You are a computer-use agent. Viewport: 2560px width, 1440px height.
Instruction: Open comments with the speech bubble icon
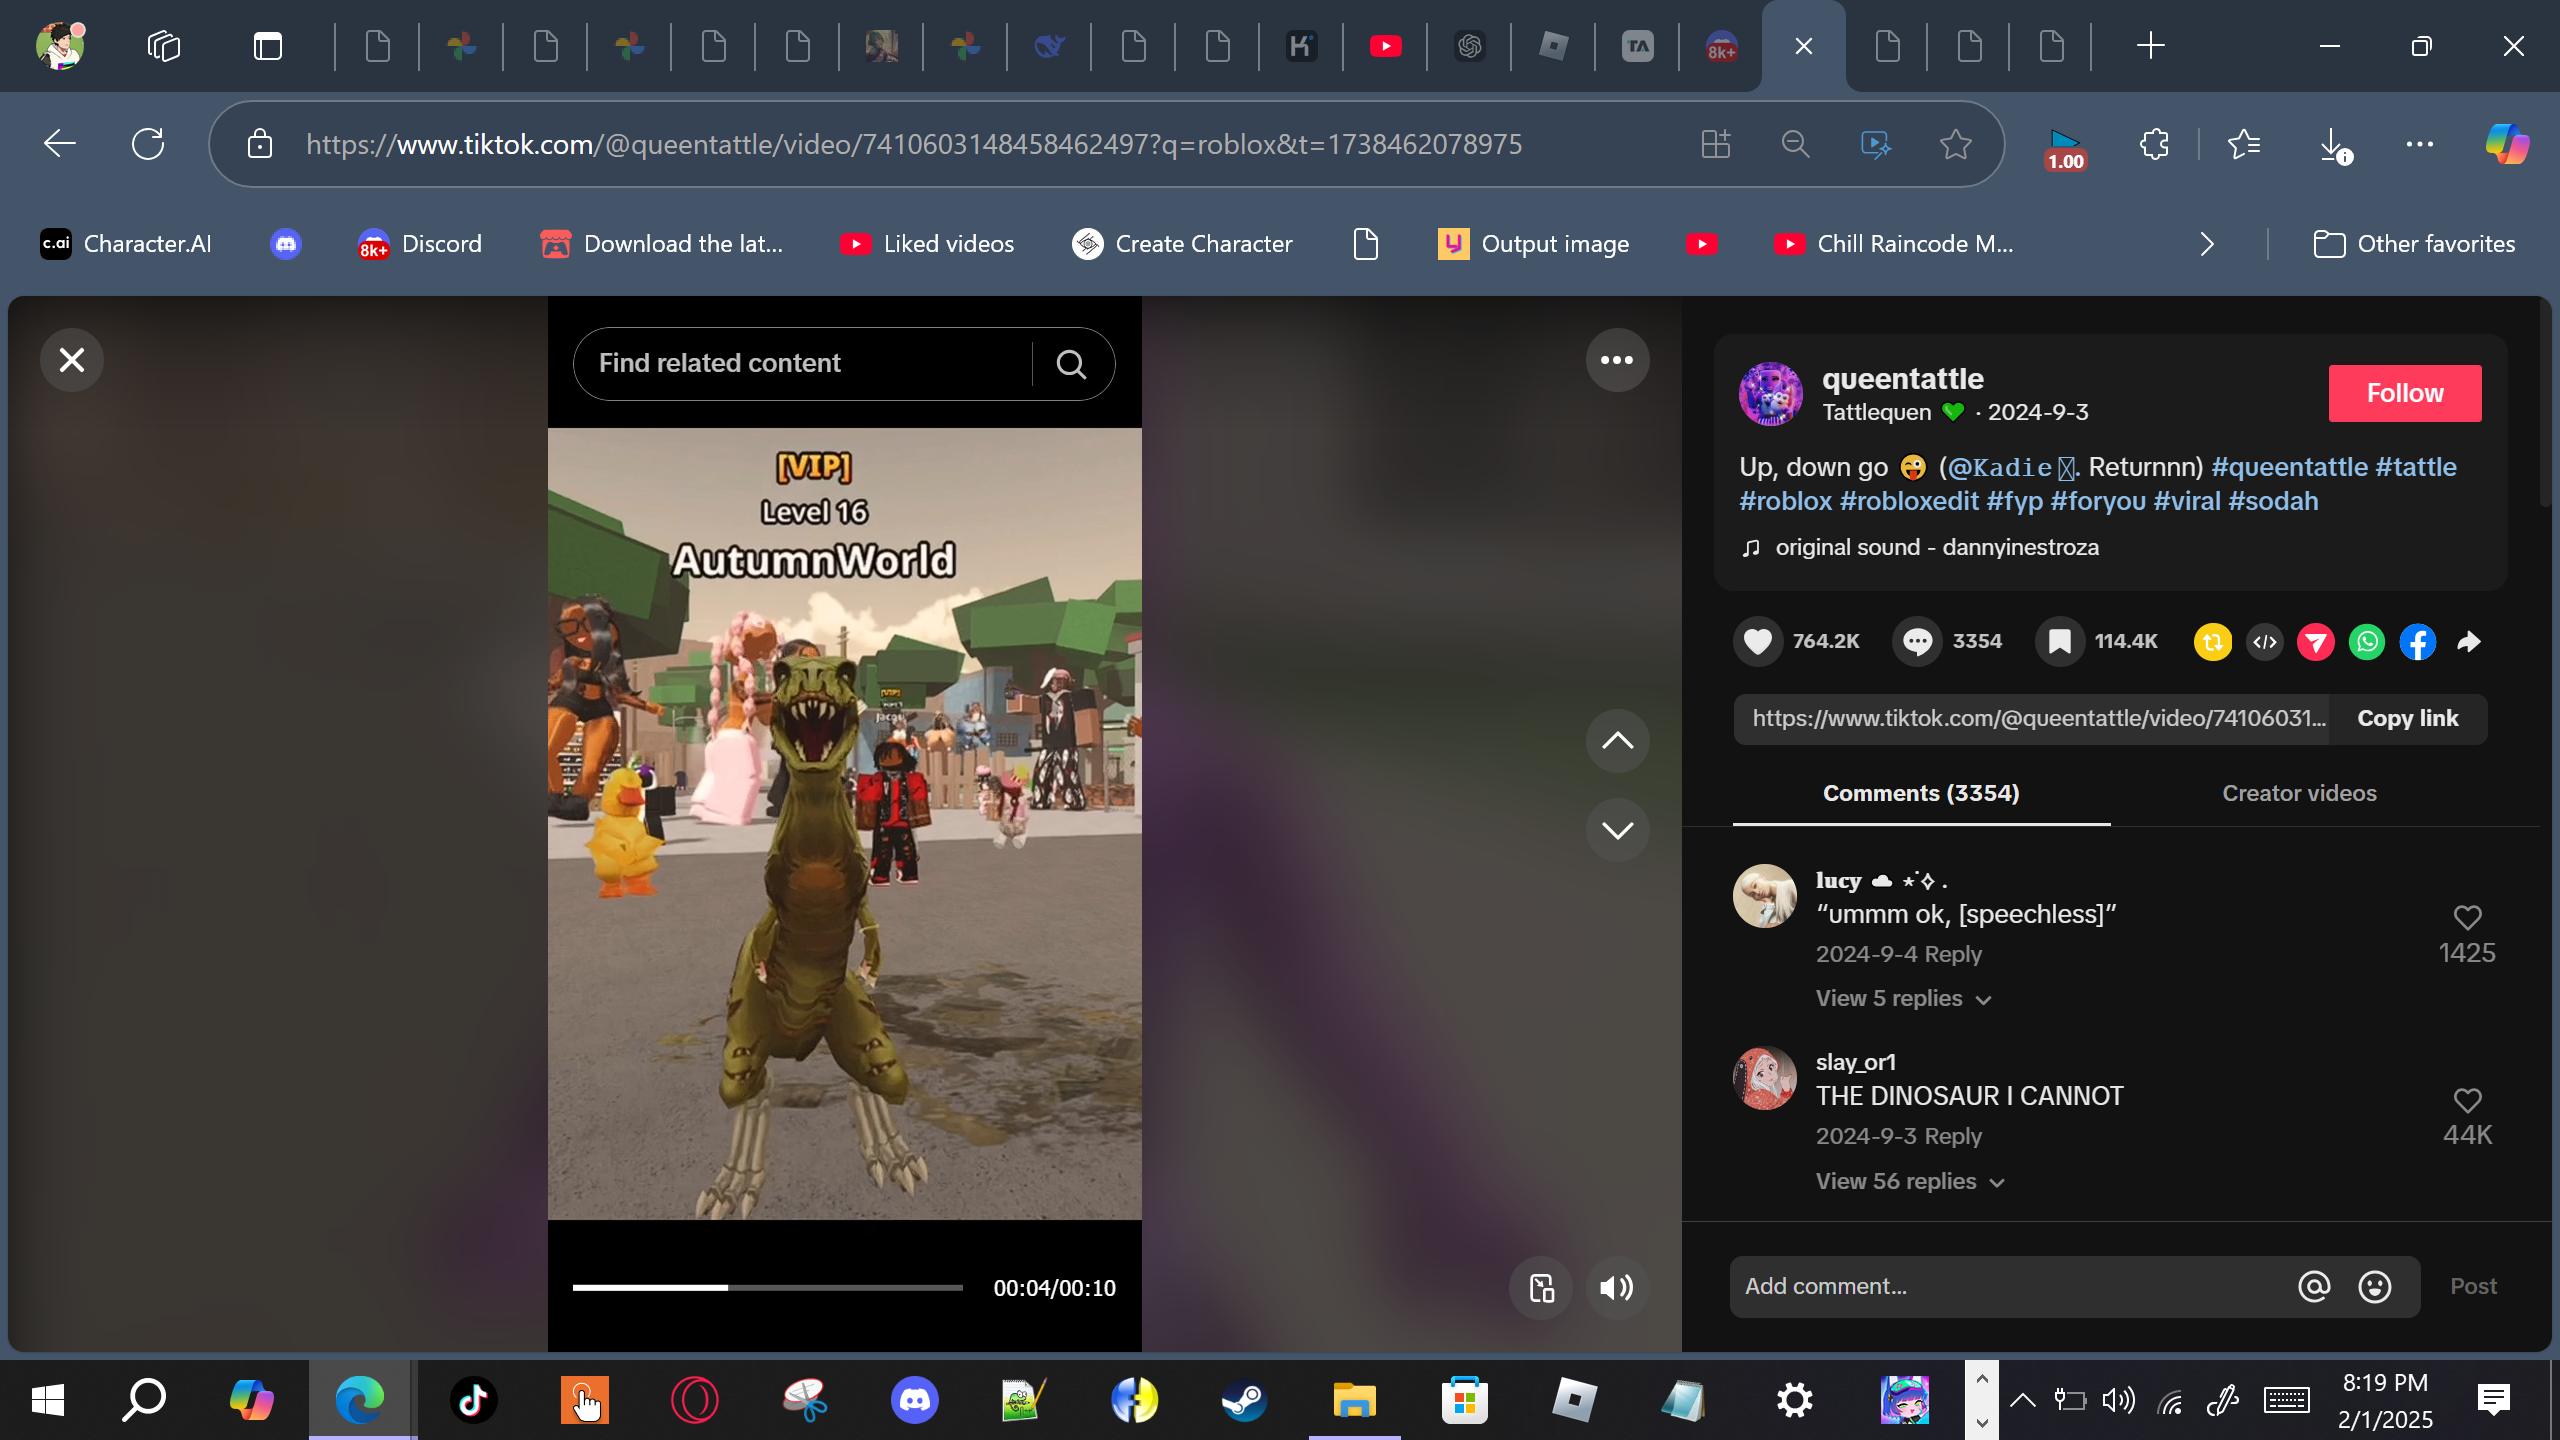click(x=1917, y=641)
